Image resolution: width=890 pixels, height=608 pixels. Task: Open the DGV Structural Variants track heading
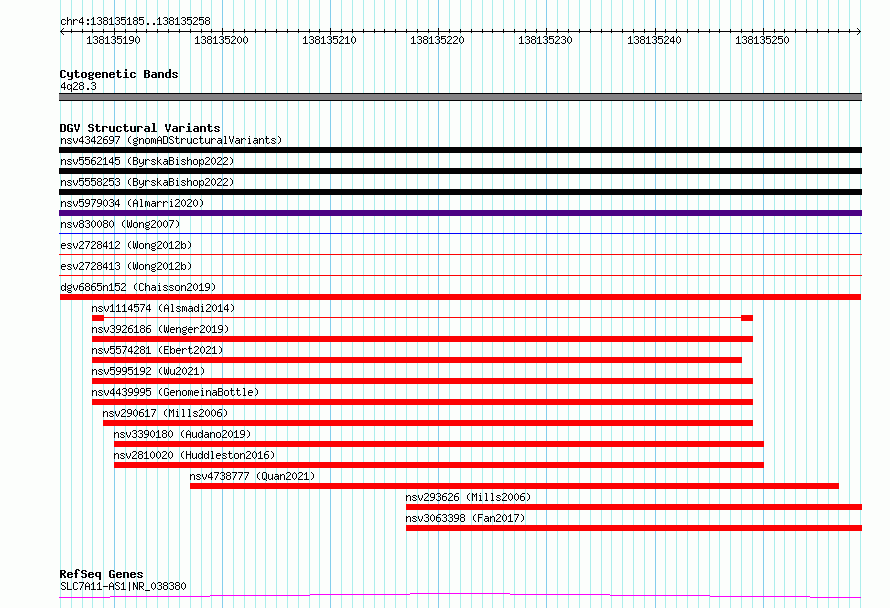click(140, 128)
